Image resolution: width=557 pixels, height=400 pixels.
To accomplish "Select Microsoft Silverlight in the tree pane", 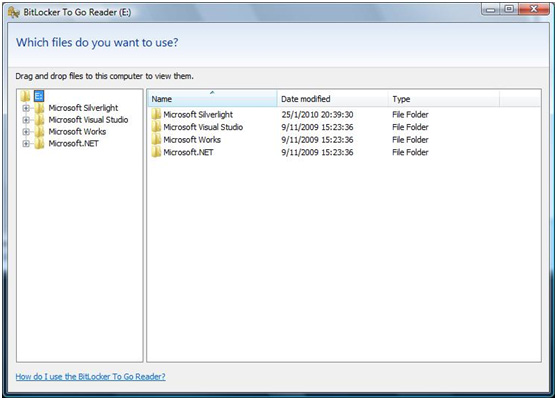I will coord(83,108).
